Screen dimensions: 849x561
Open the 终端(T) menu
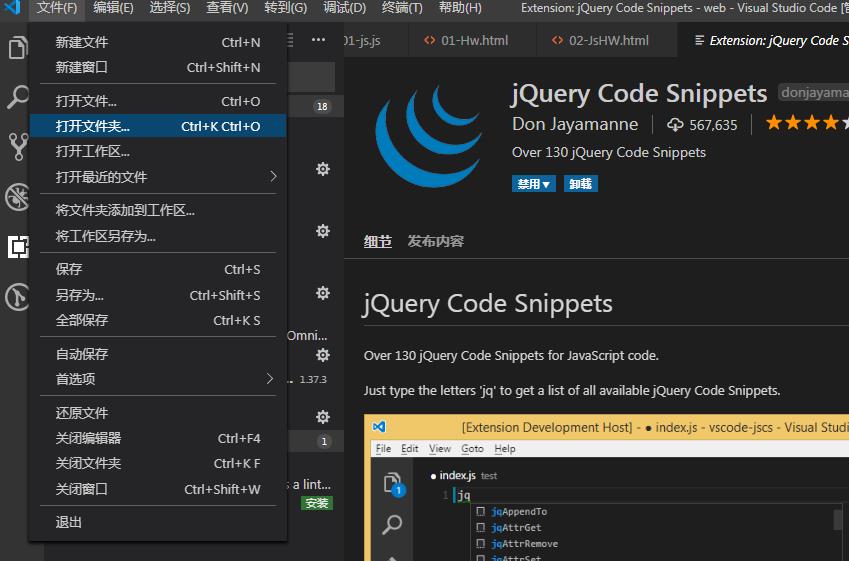click(402, 8)
